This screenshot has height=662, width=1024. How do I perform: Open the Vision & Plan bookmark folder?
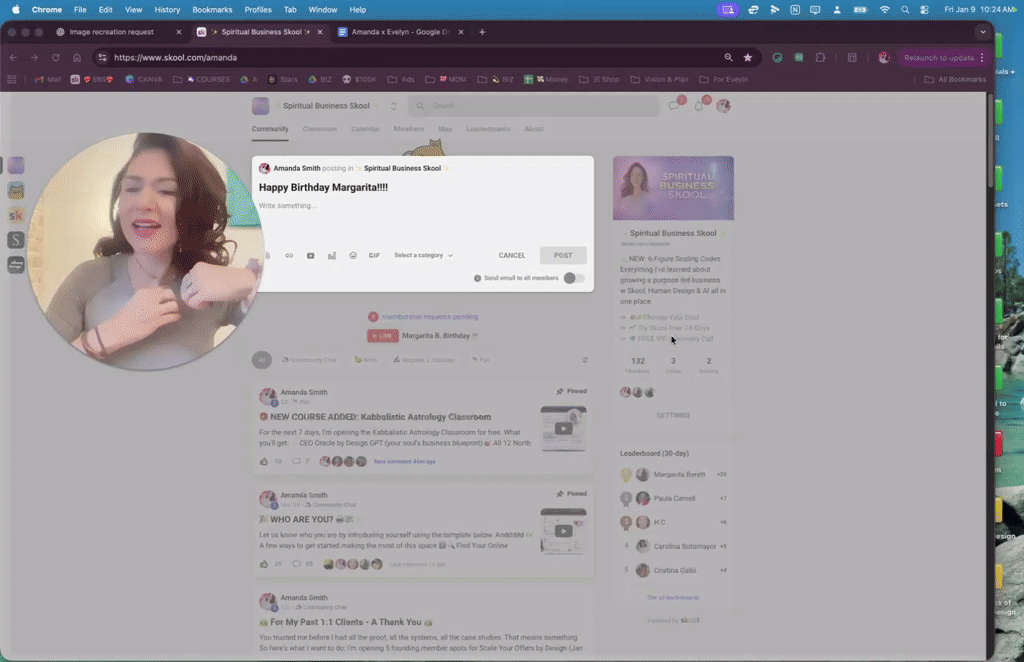tap(659, 80)
